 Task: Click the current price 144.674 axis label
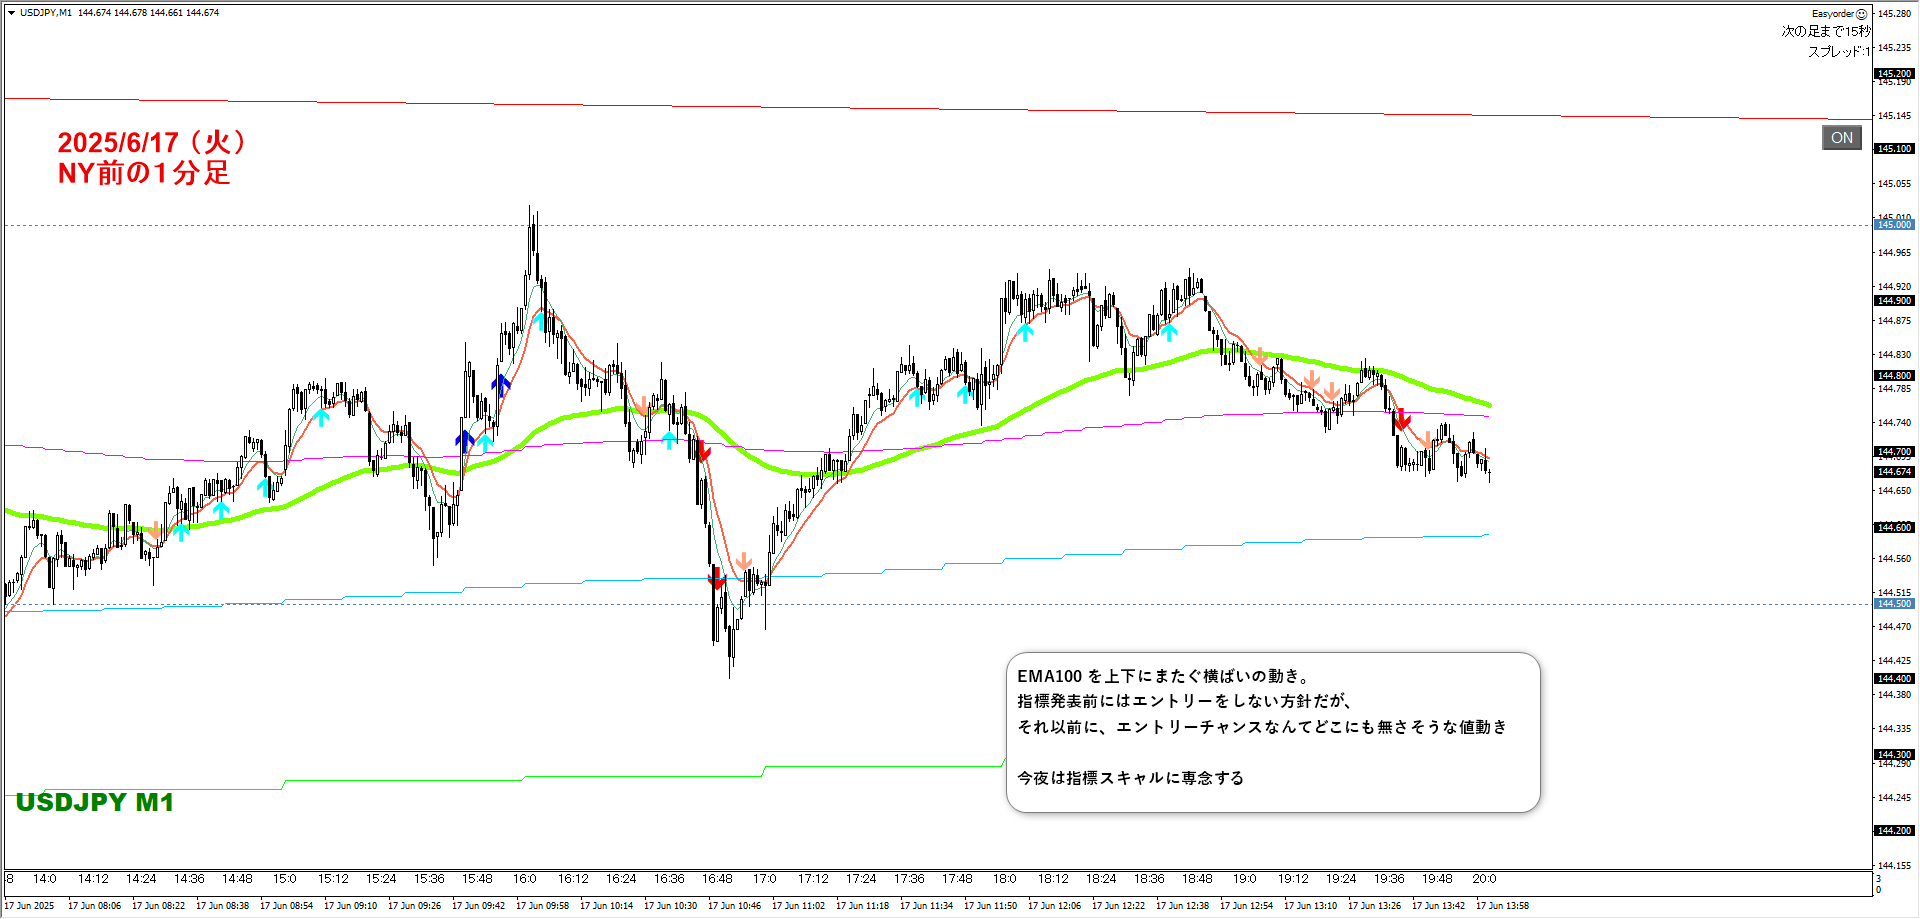click(x=1893, y=472)
